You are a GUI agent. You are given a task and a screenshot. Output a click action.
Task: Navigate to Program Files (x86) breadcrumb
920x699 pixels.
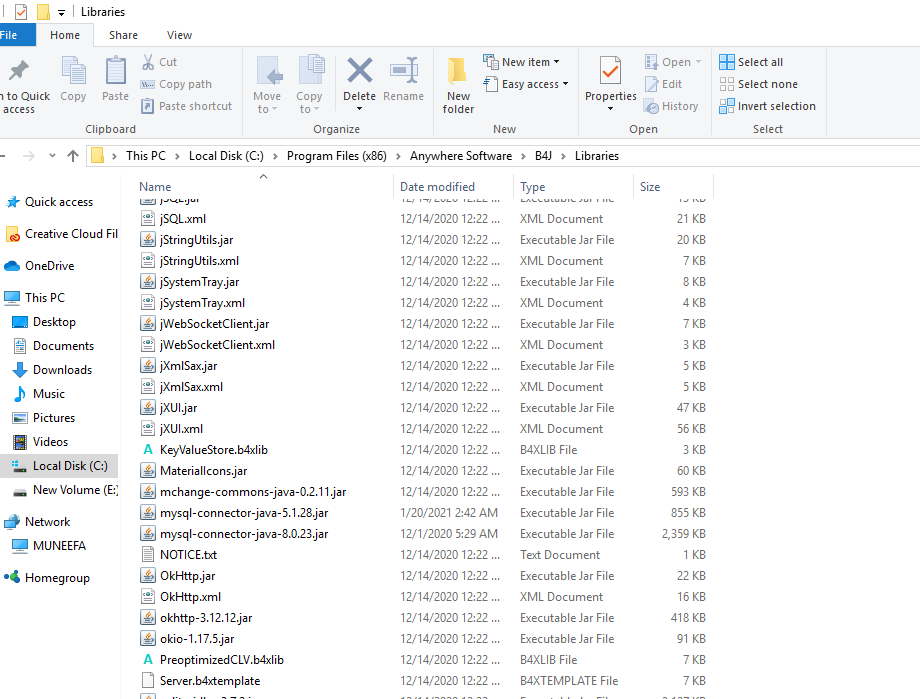337,156
